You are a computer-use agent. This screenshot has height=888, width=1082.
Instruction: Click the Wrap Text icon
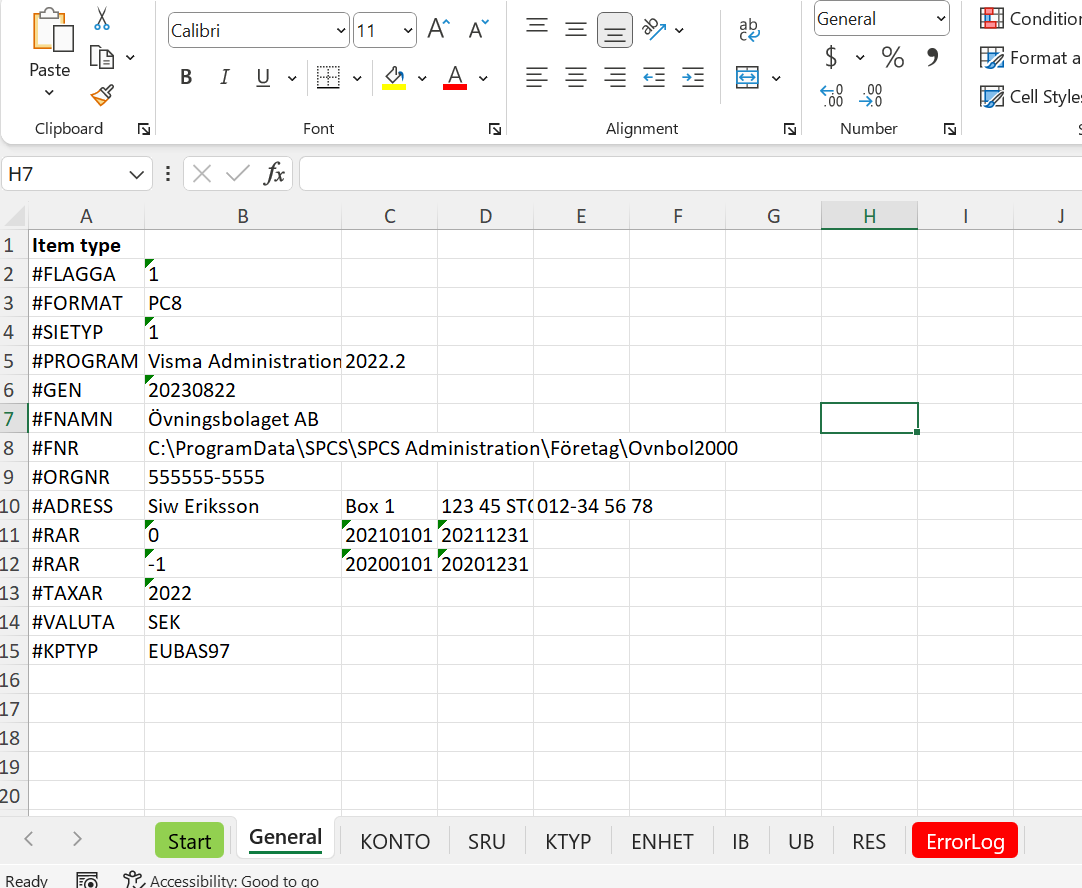pos(749,30)
